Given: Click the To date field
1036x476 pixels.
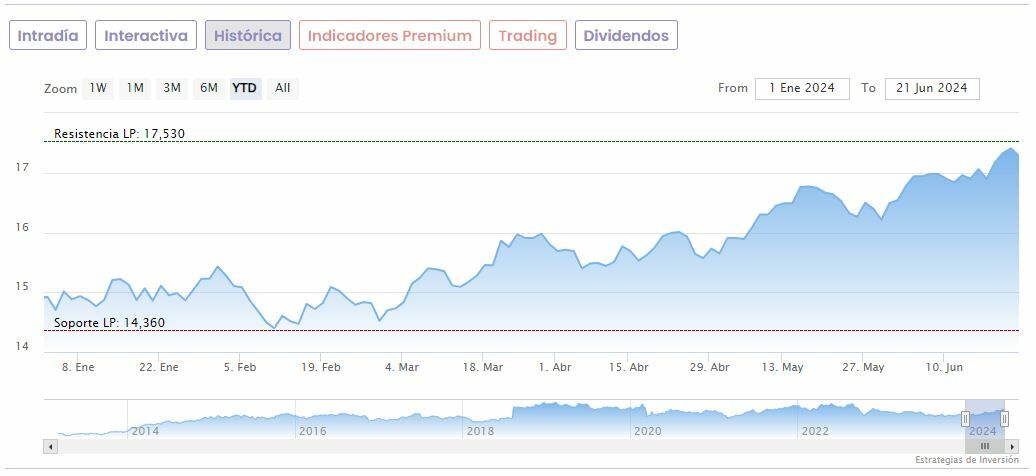Looking at the screenshot, I should [932, 88].
